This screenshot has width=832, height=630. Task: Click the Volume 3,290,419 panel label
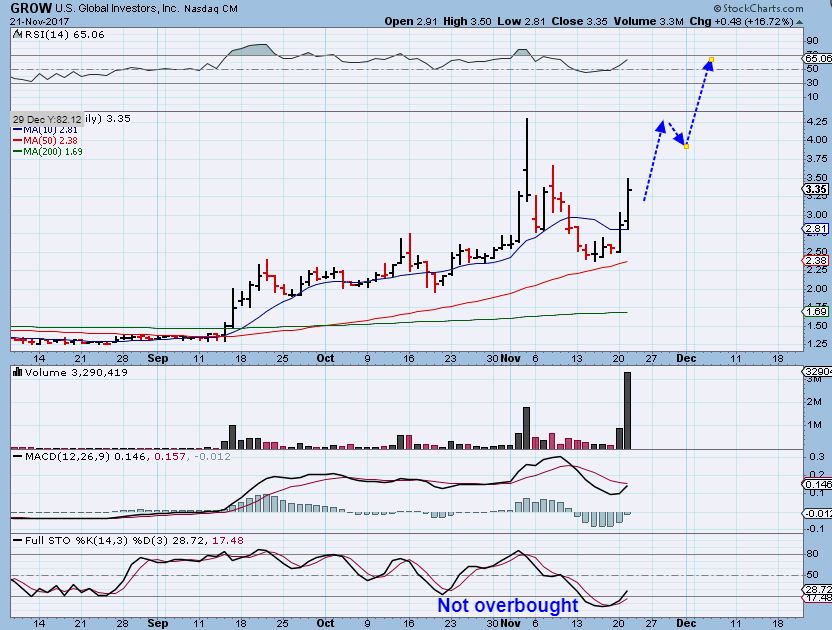[x=76, y=373]
